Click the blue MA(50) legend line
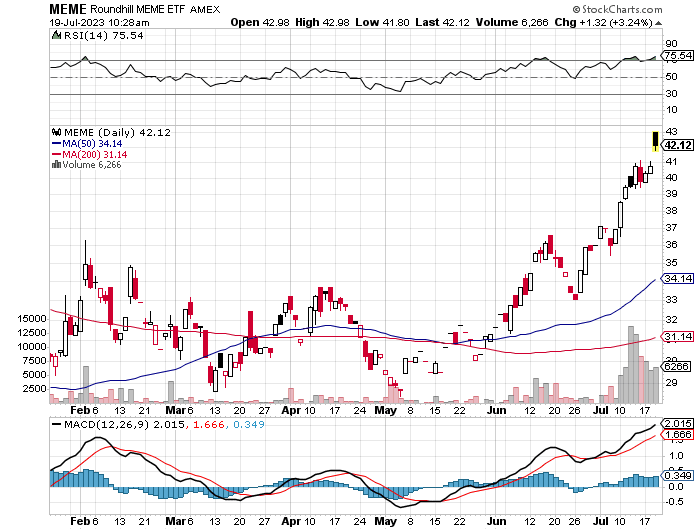The height and width of the screenshot is (530, 700). click(x=56, y=143)
